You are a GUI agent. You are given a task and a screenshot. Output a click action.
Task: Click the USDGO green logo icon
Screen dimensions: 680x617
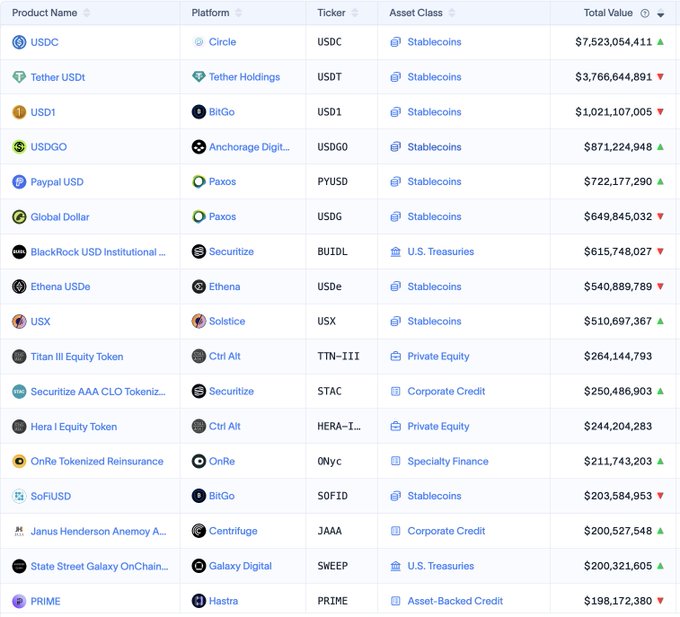19,147
